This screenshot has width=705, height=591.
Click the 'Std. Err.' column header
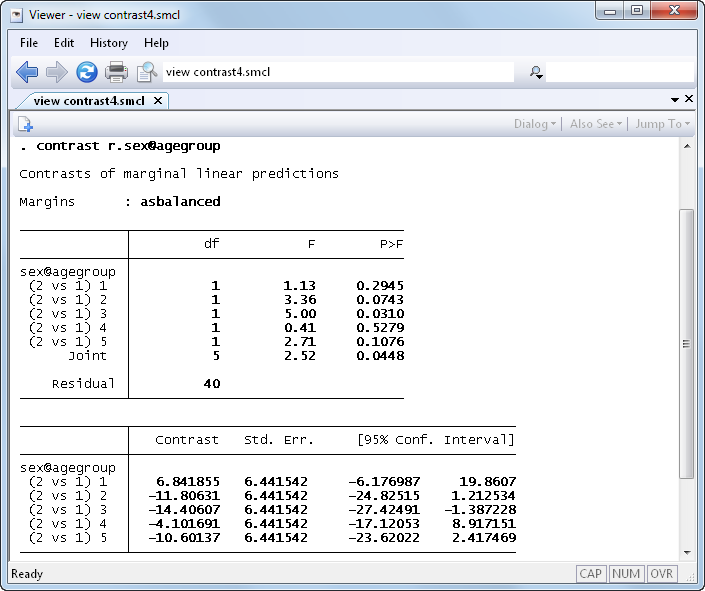278,439
